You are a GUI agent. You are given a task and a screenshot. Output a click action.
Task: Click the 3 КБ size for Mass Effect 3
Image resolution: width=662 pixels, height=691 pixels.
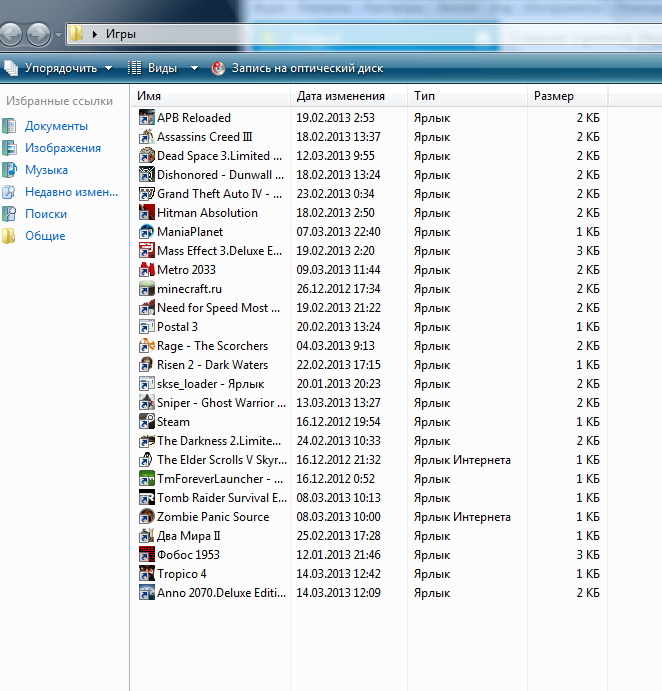pos(588,251)
